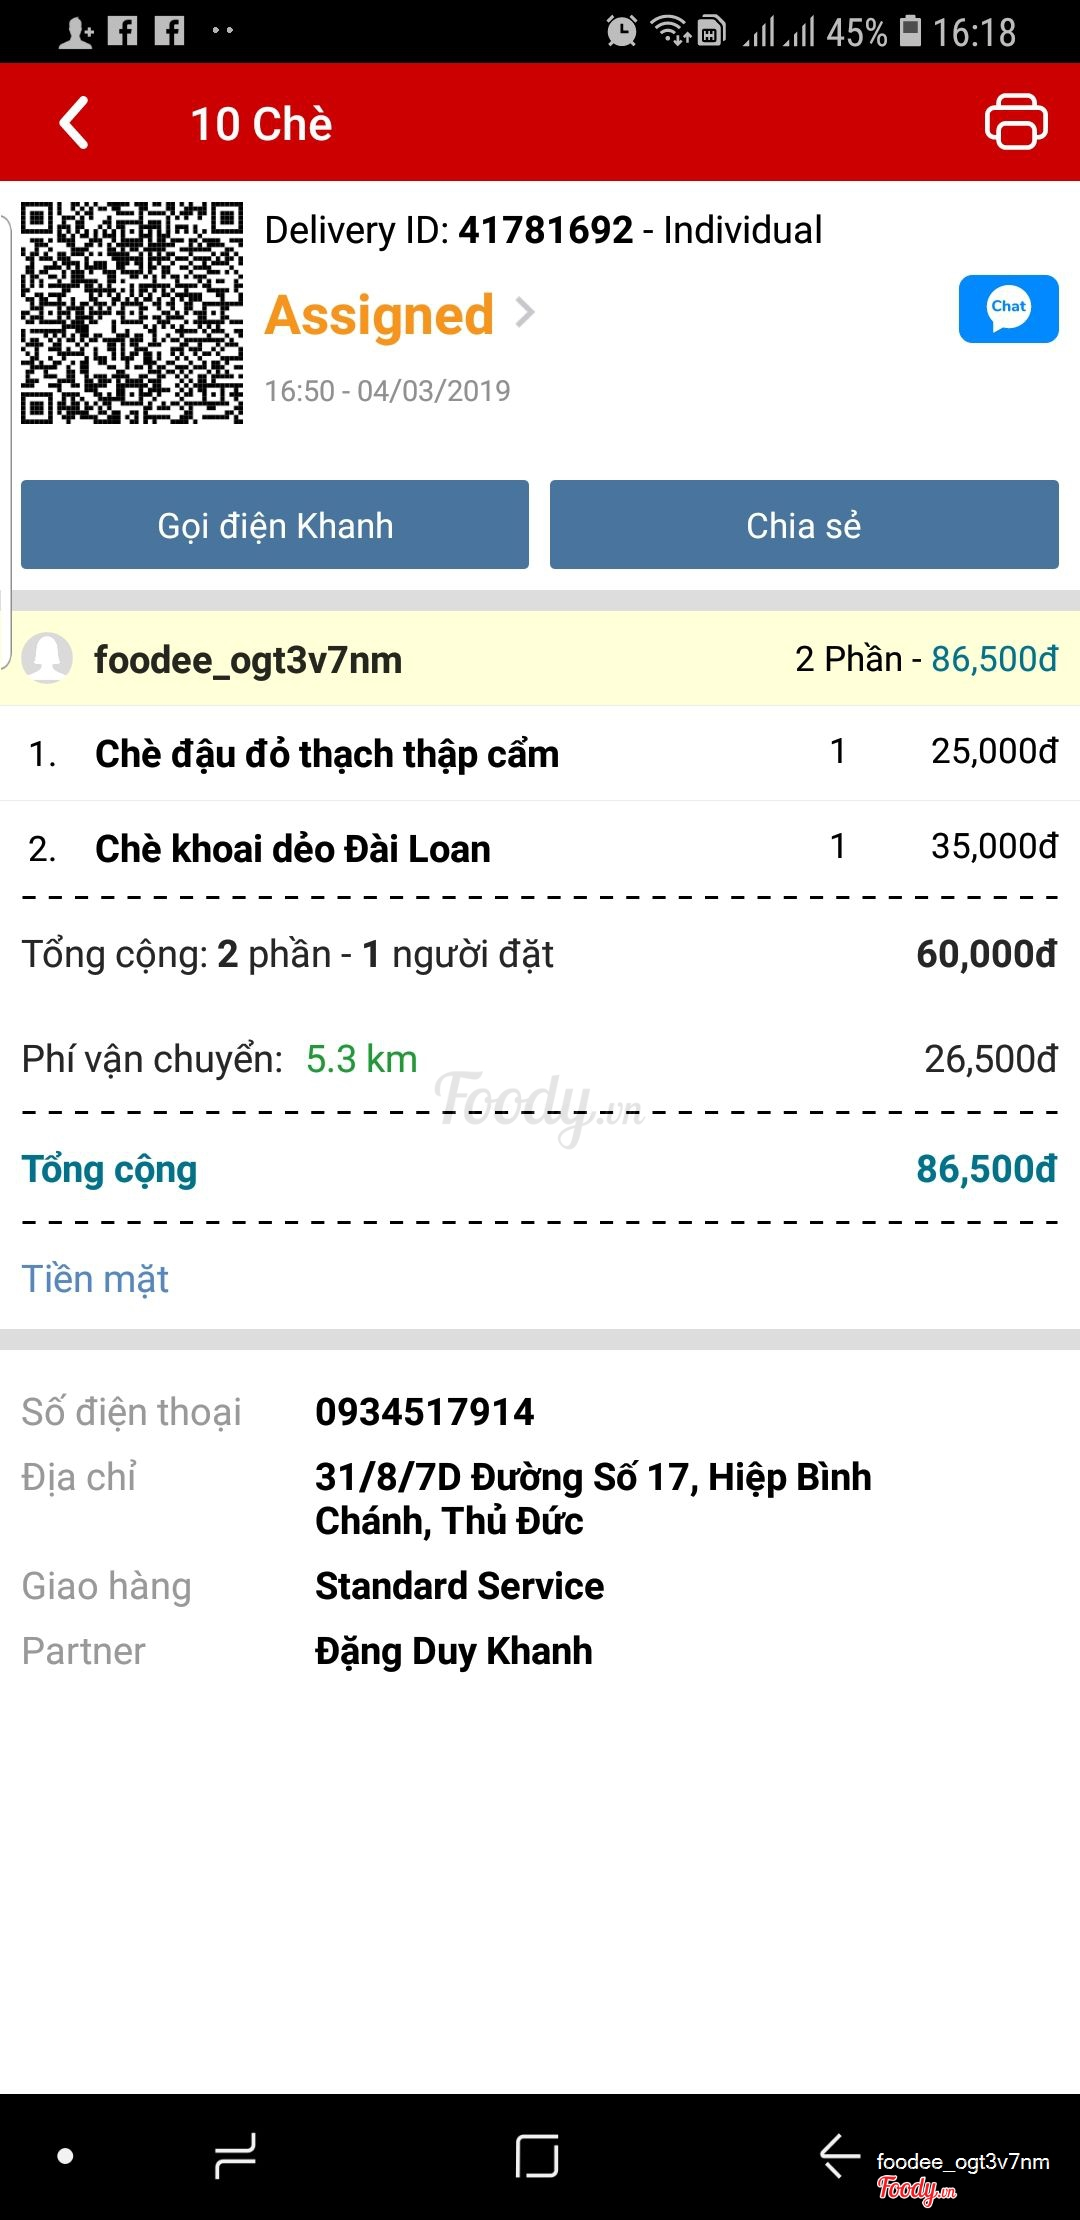Expand the Assigned status chevron

[x=525, y=314]
